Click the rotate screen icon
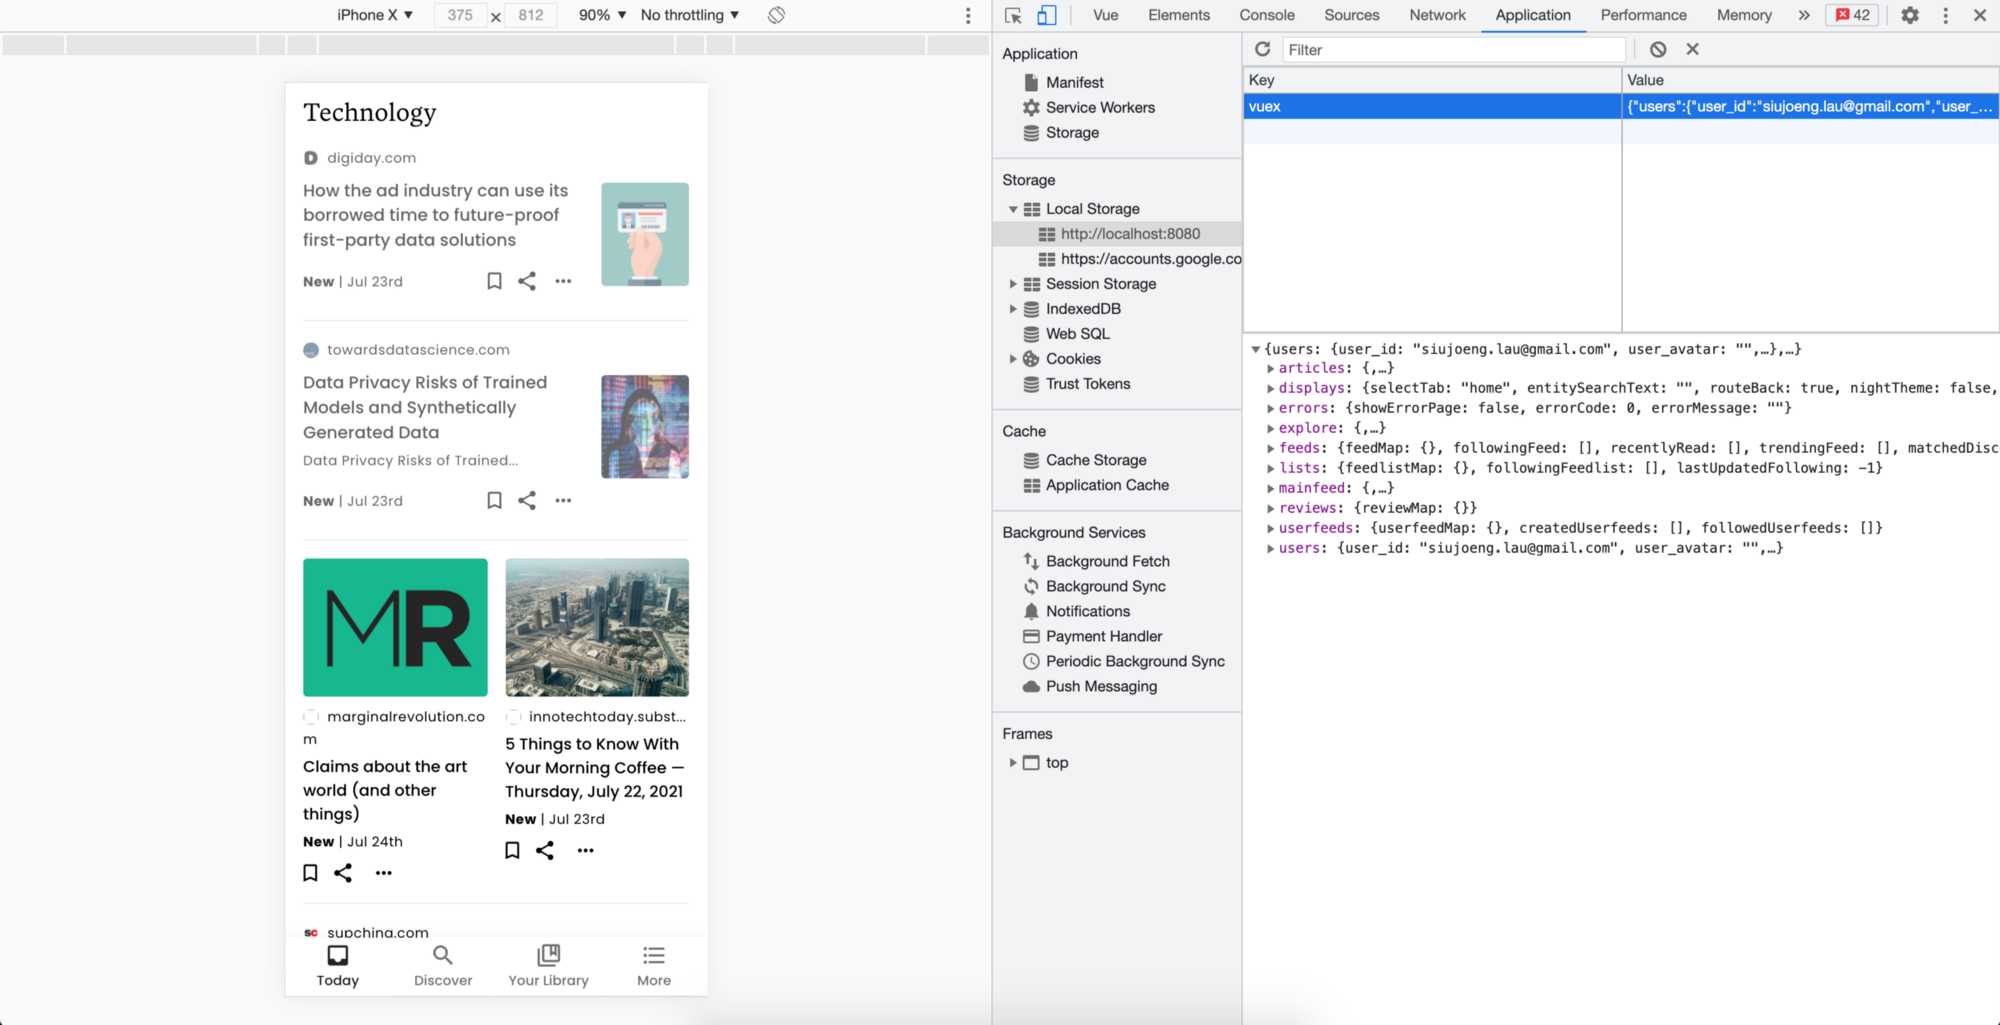Viewport: 2000px width, 1025px height. point(776,15)
